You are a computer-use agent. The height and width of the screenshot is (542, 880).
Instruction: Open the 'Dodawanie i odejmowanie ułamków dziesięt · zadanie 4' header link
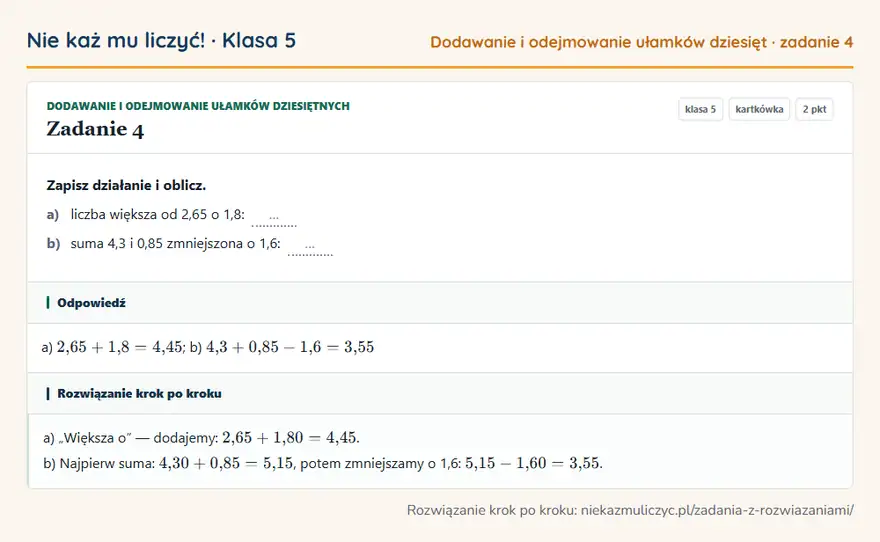[641, 42]
